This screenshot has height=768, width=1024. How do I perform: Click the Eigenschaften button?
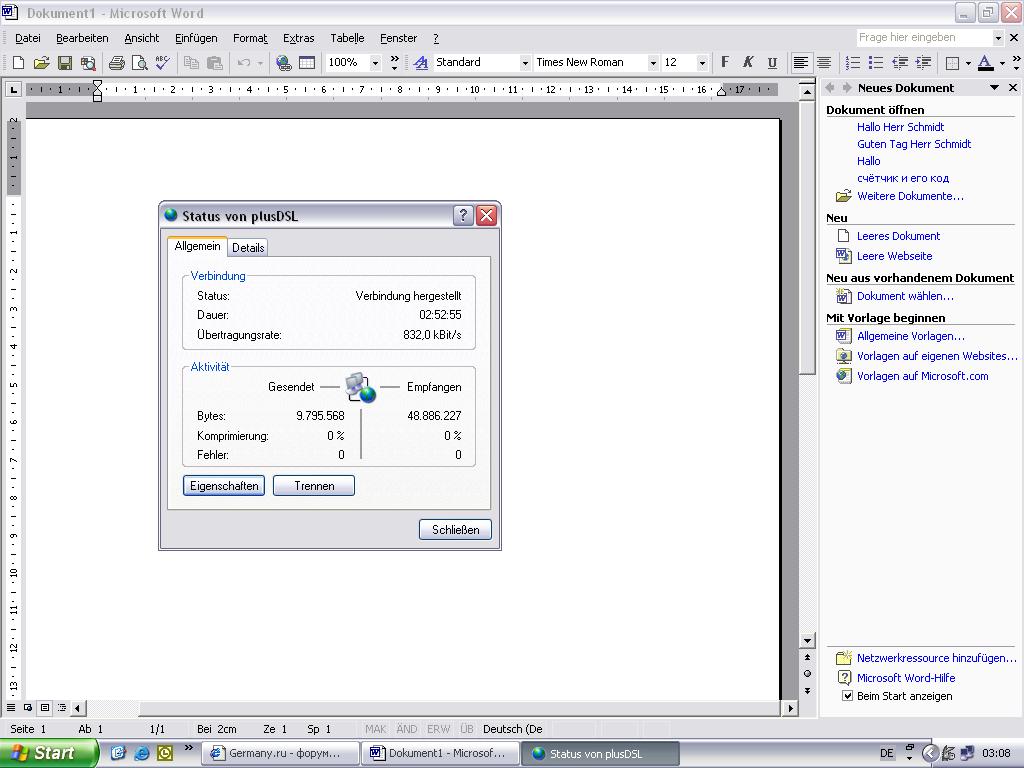click(224, 486)
